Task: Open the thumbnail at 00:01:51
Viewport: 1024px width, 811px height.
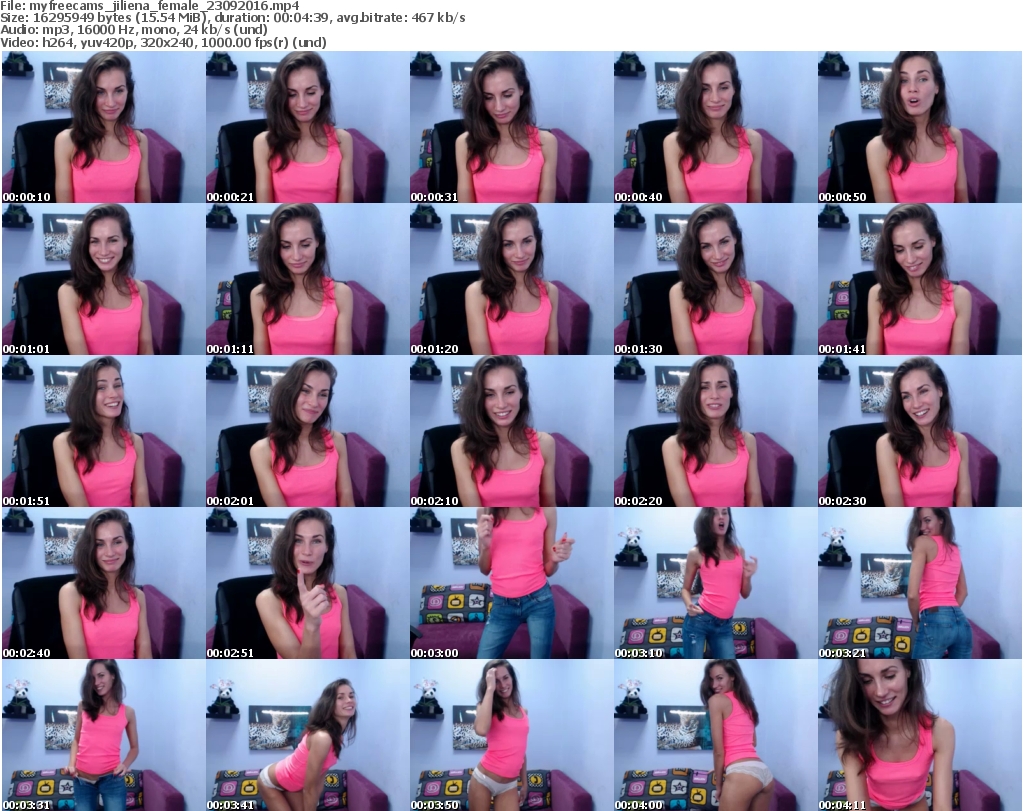Action: [x=103, y=431]
